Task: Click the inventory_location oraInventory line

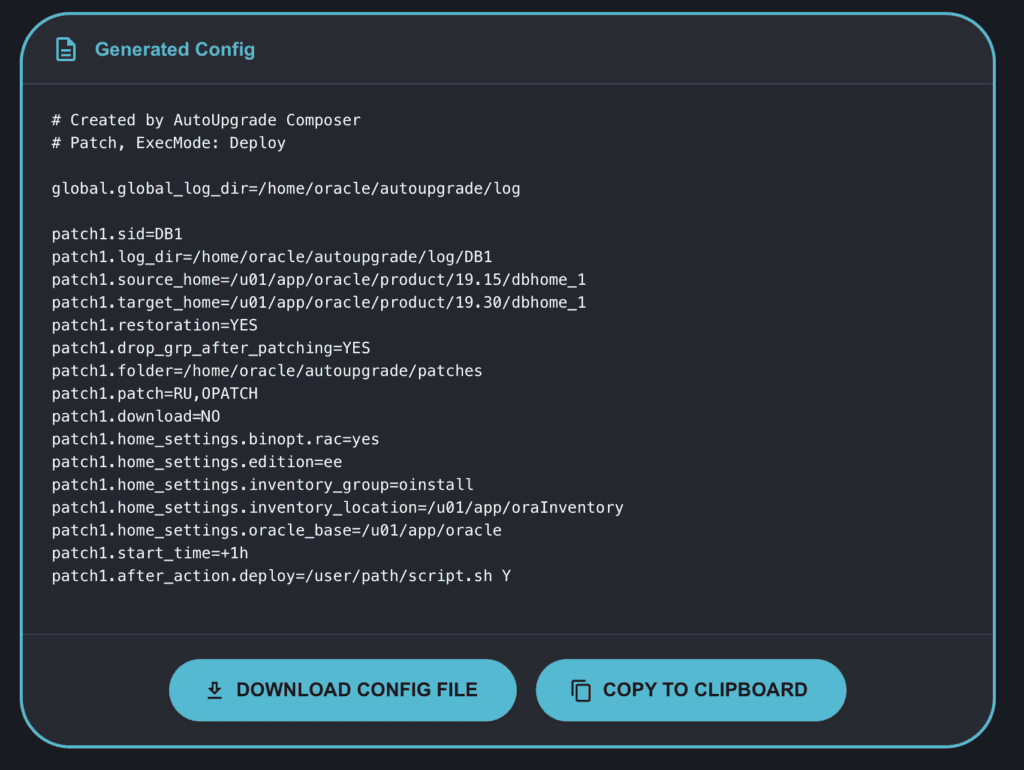Action: (x=337, y=507)
